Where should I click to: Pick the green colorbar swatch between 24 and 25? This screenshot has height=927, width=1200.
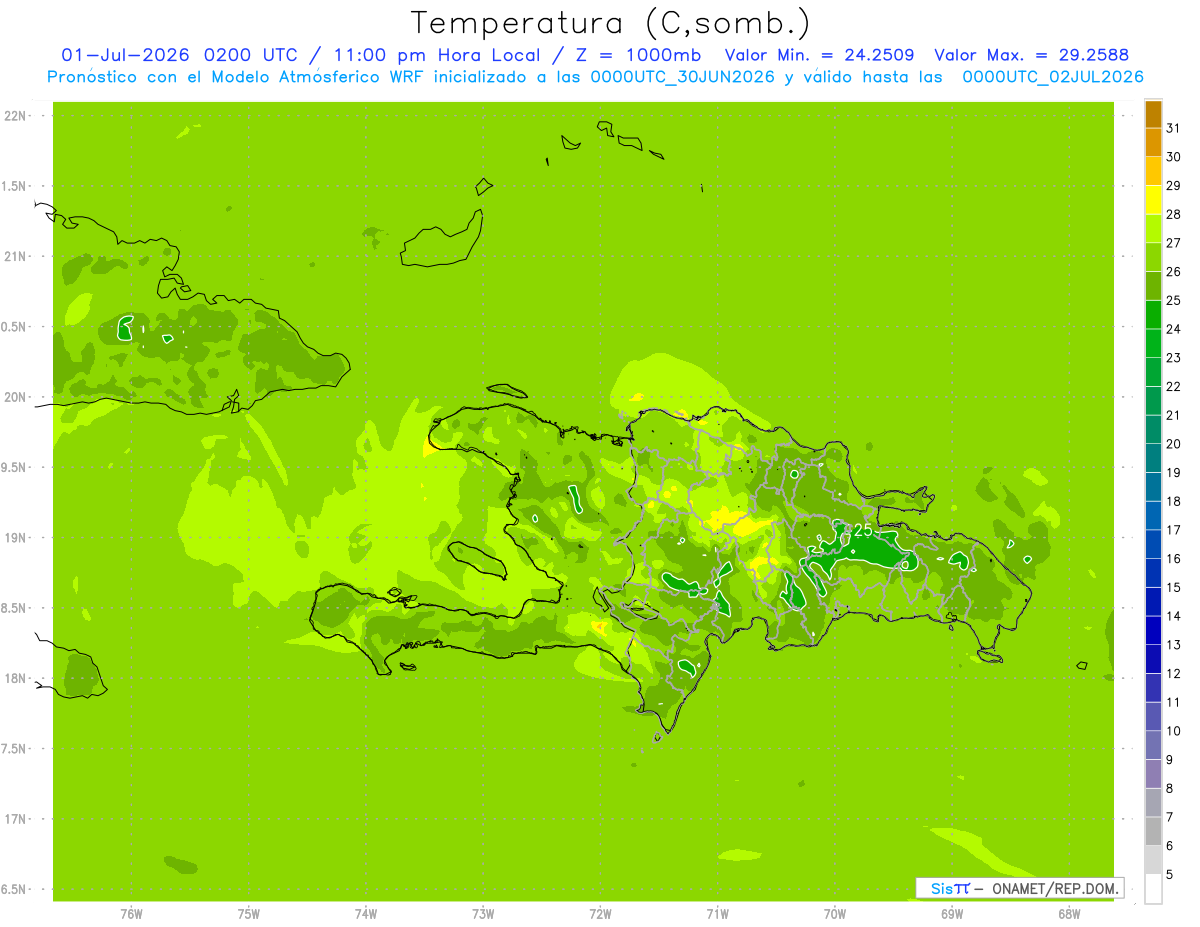tap(1153, 315)
